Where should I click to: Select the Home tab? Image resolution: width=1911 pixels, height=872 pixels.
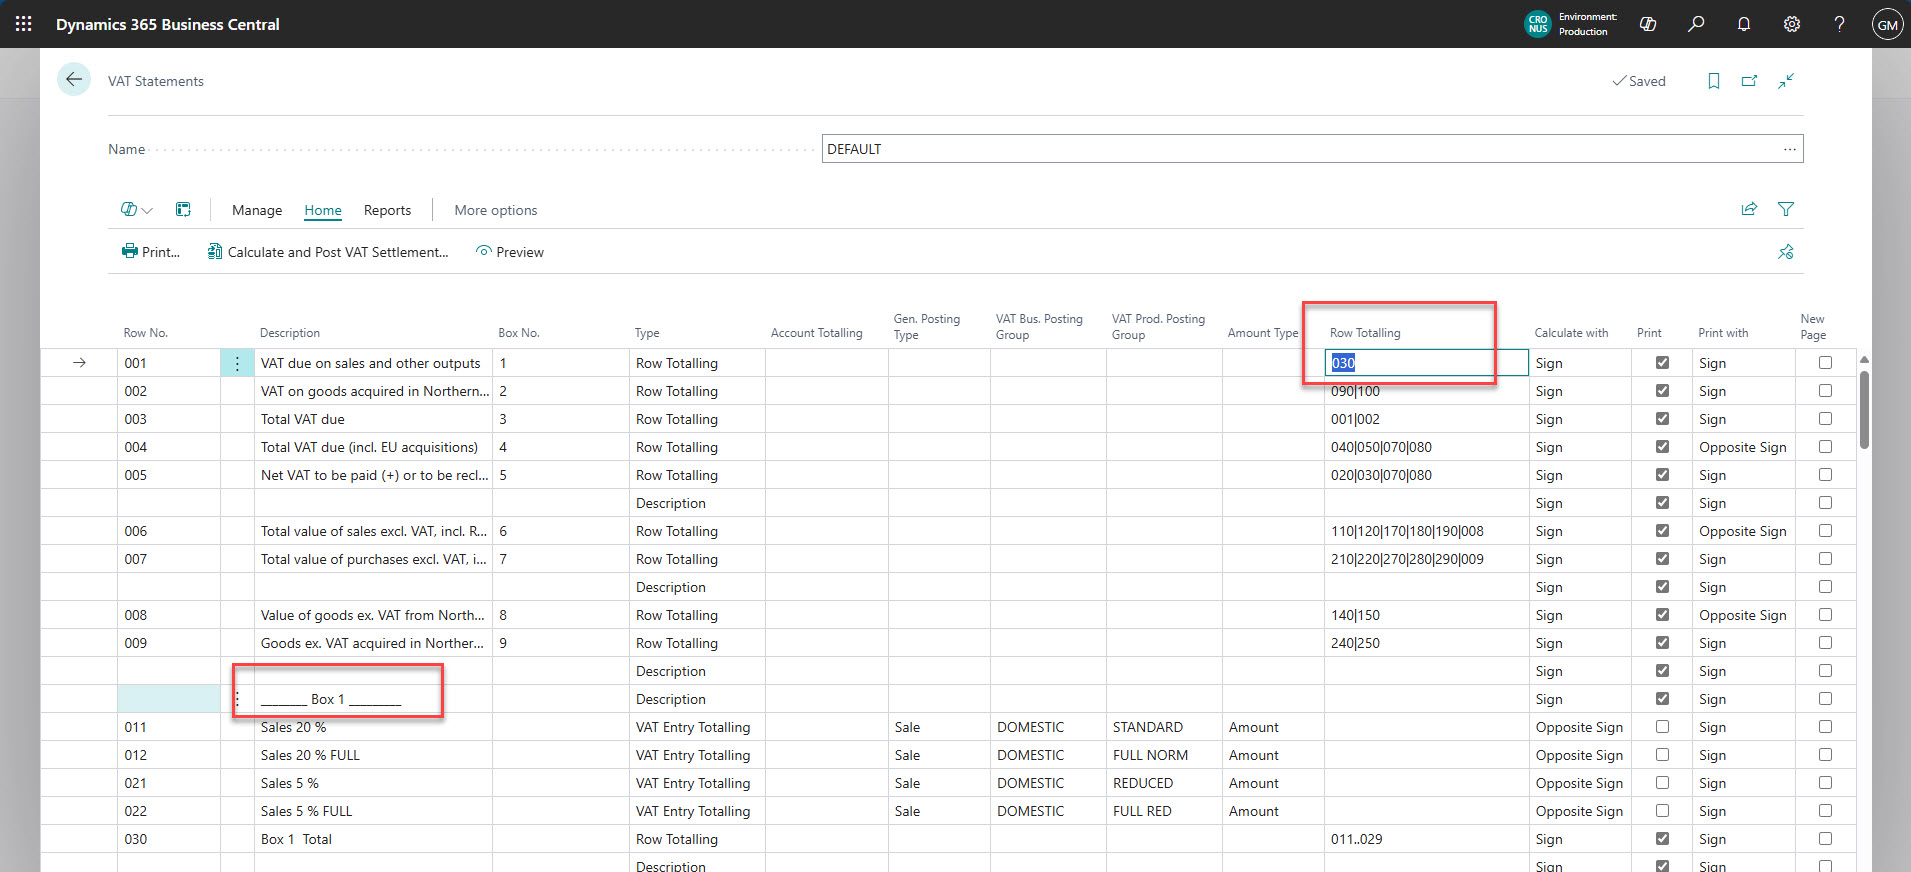pyautogui.click(x=323, y=210)
